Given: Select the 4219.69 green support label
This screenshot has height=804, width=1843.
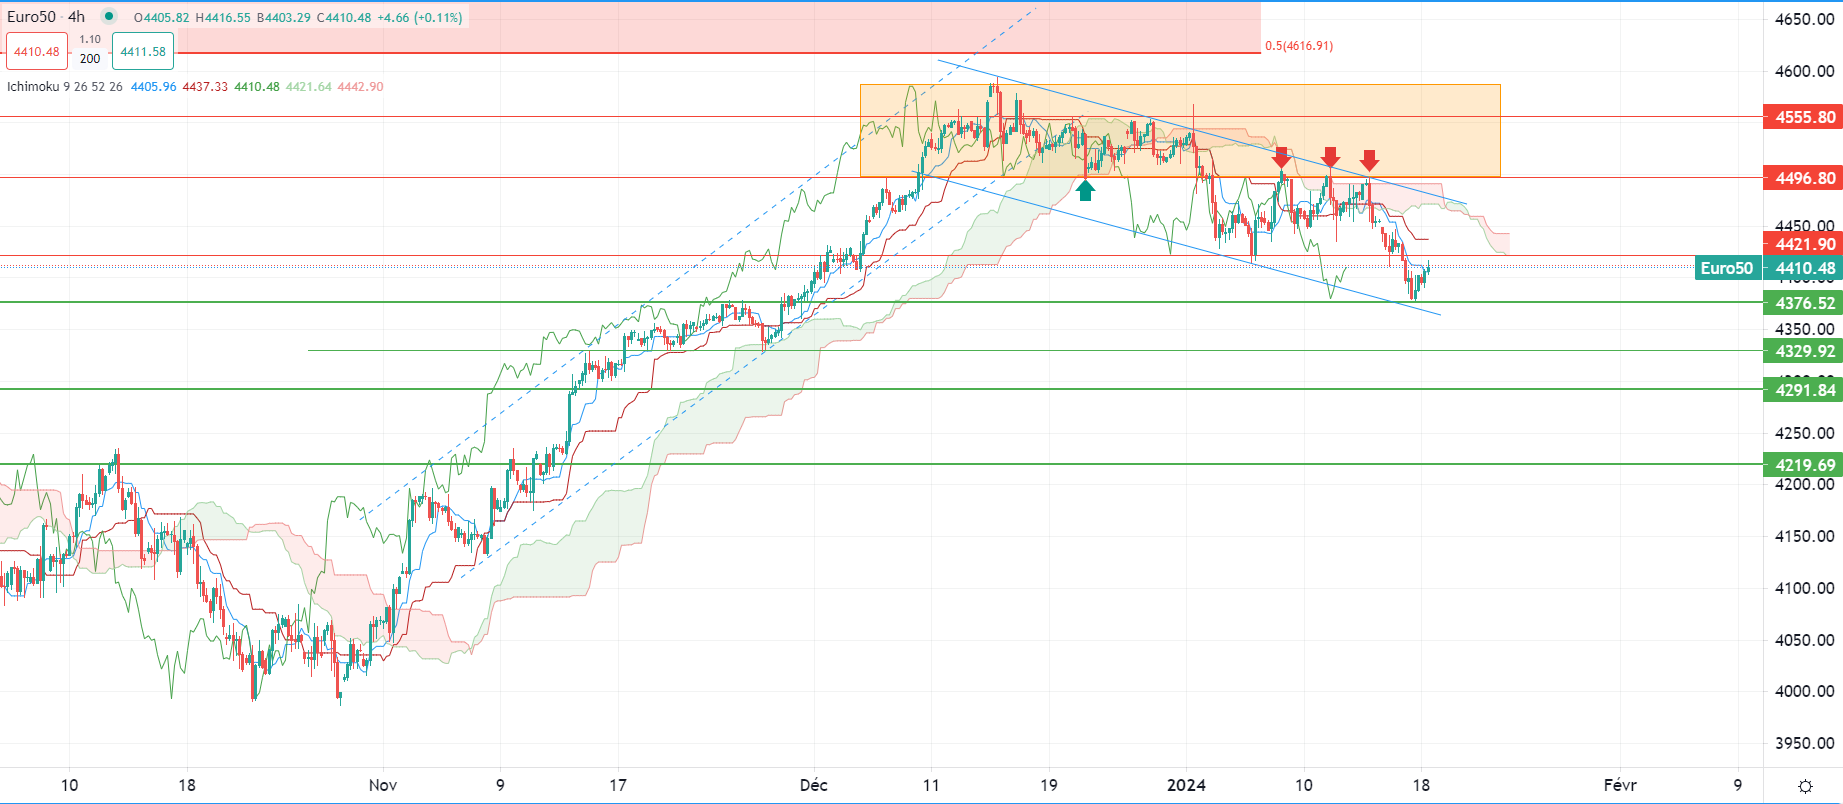Looking at the screenshot, I should (1803, 465).
